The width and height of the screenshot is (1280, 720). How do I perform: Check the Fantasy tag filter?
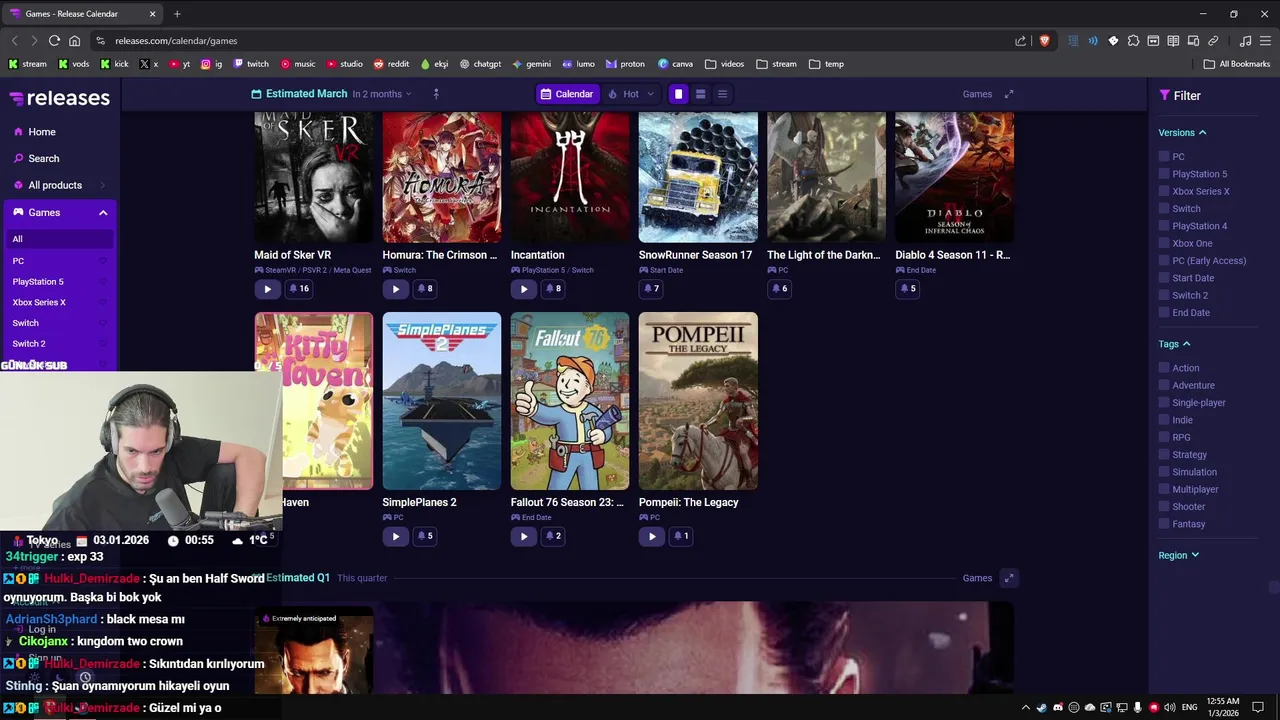tap(1164, 524)
